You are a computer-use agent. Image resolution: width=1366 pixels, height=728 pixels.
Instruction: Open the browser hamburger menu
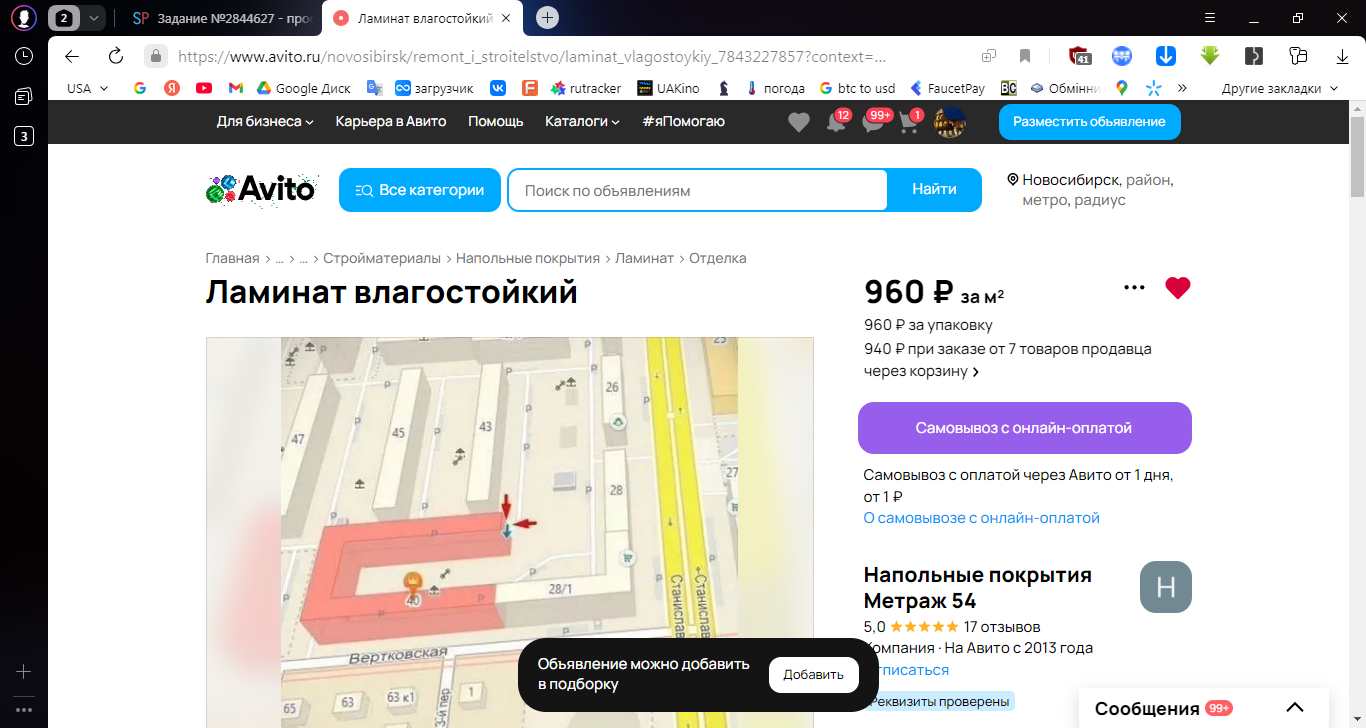pos(1210,17)
